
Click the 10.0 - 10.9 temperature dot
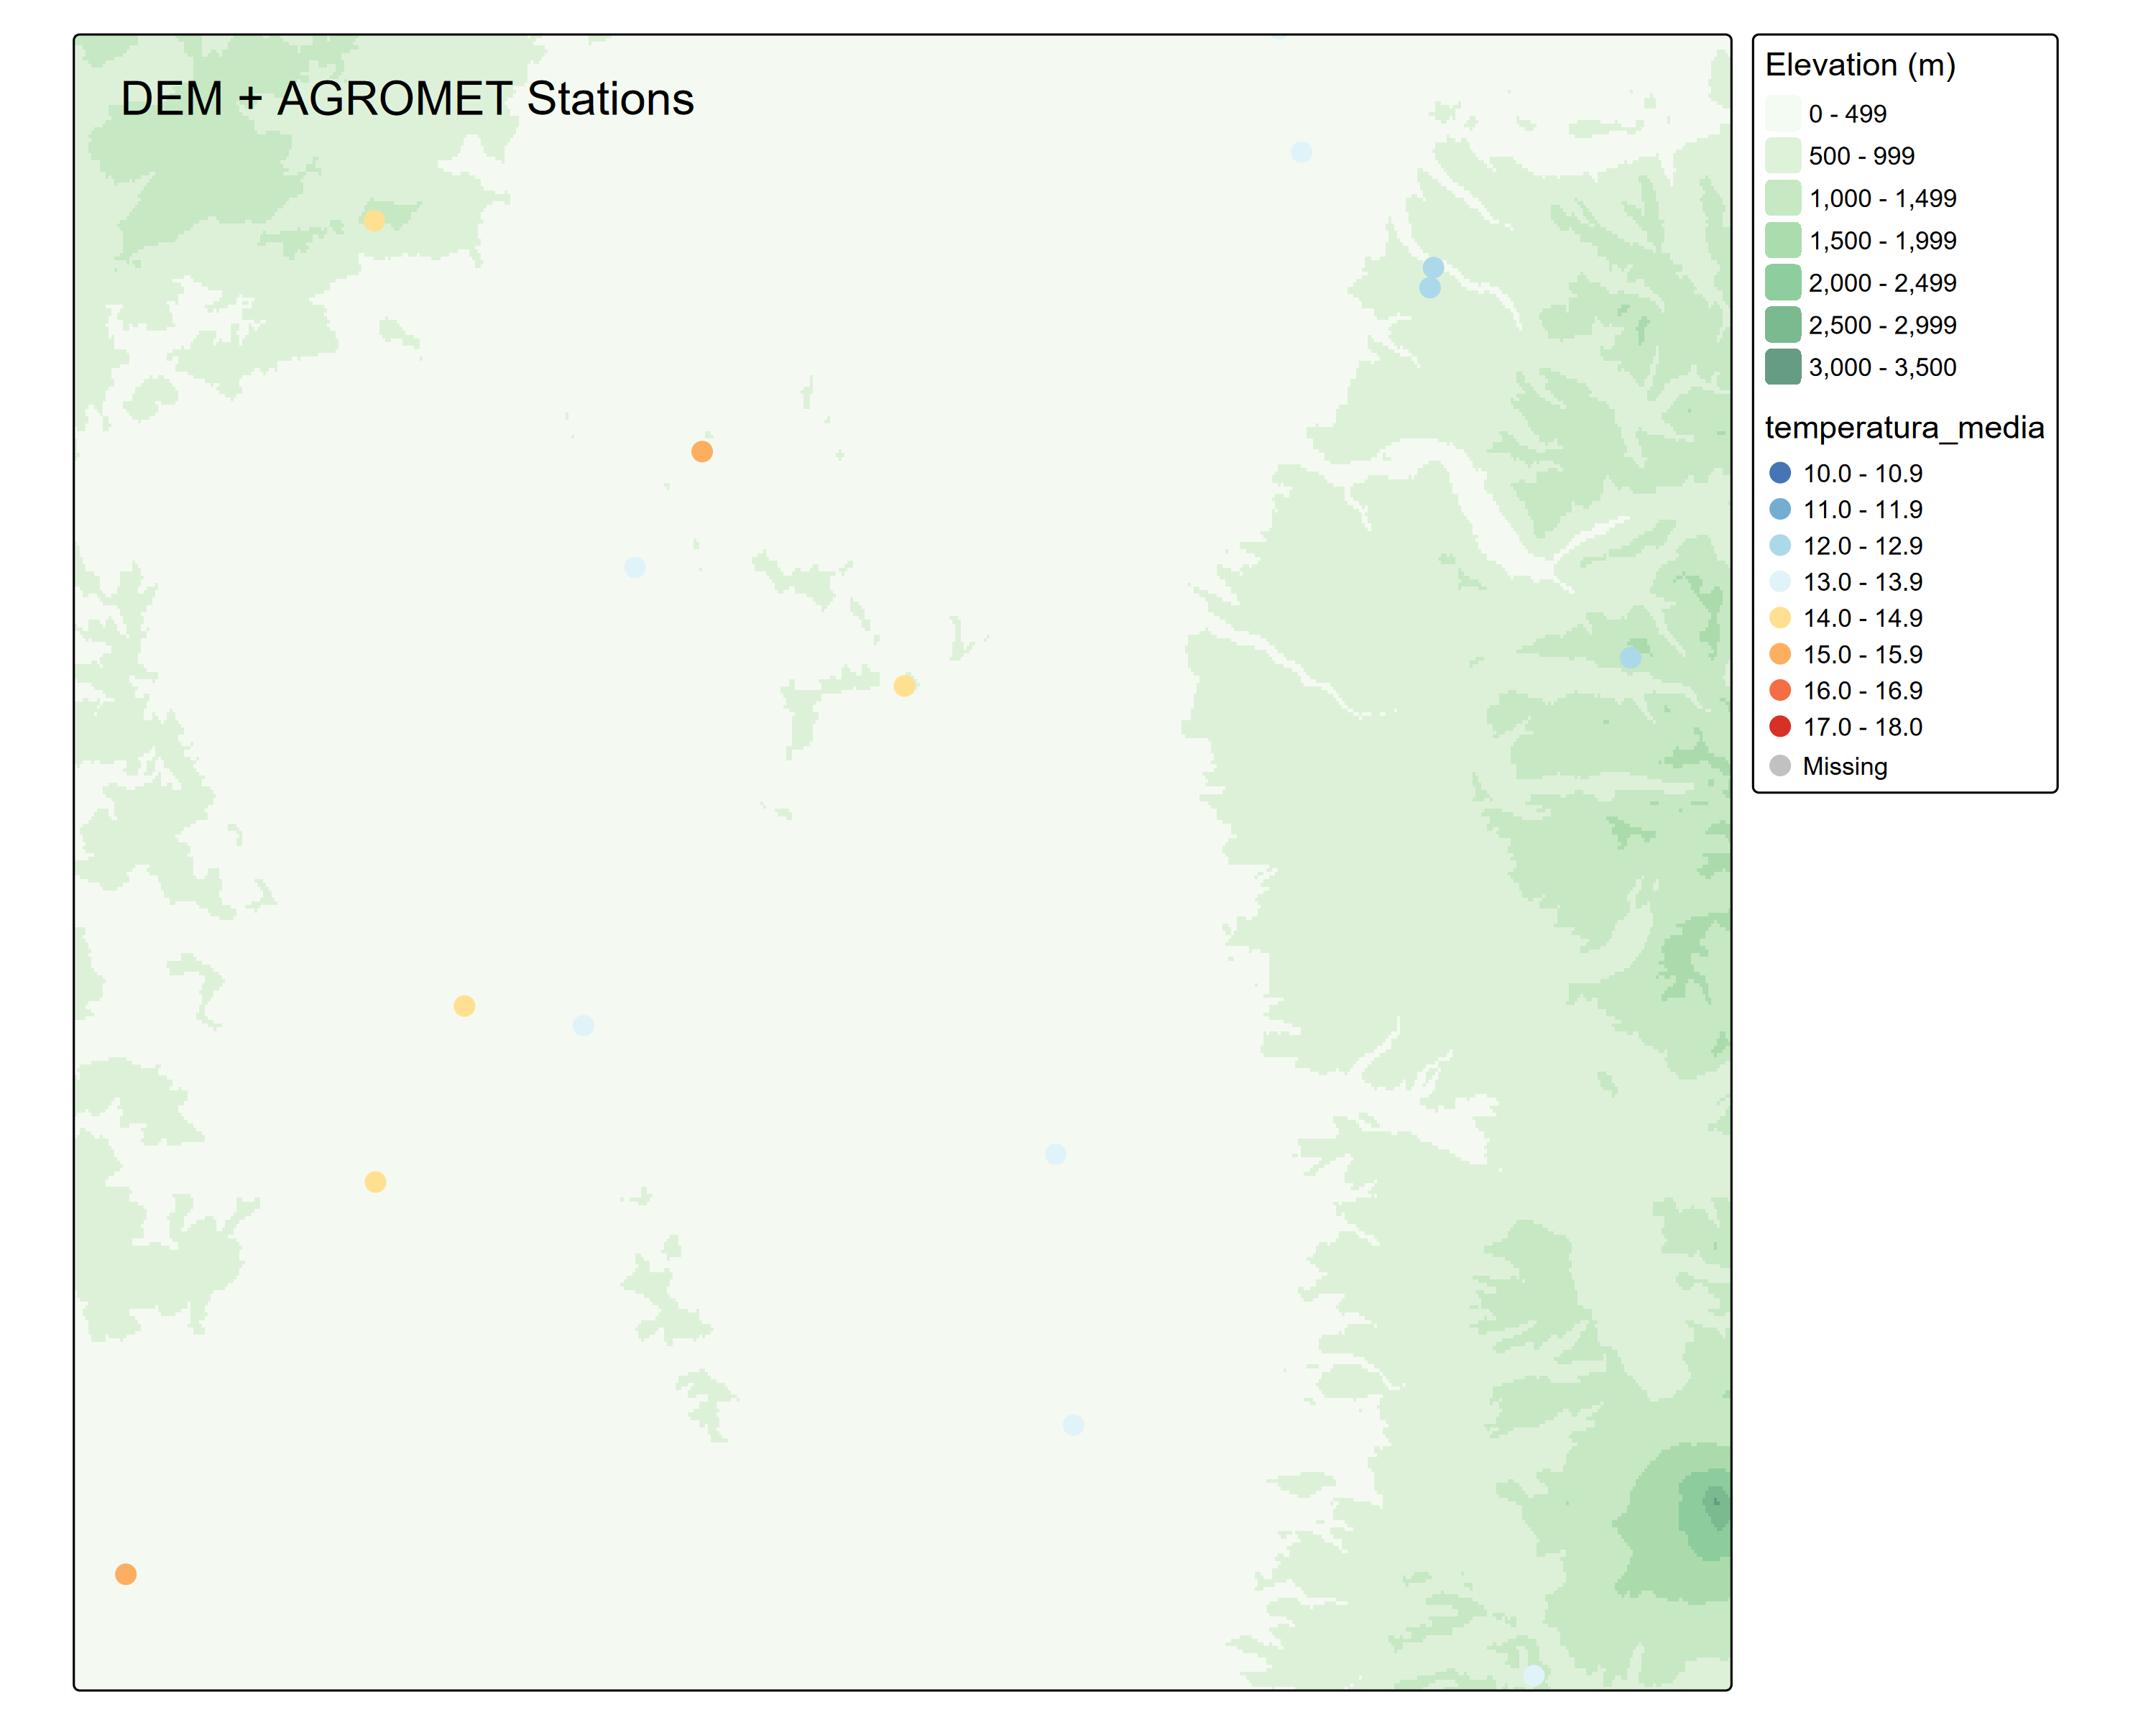pos(1780,473)
